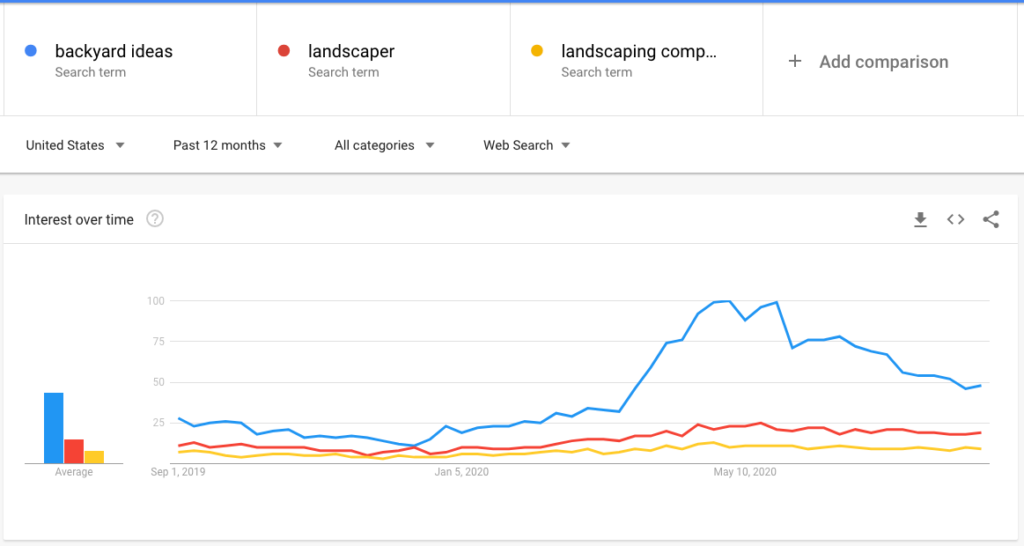
Task: Change the Web Search type dropdown
Action: (x=526, y=145)
